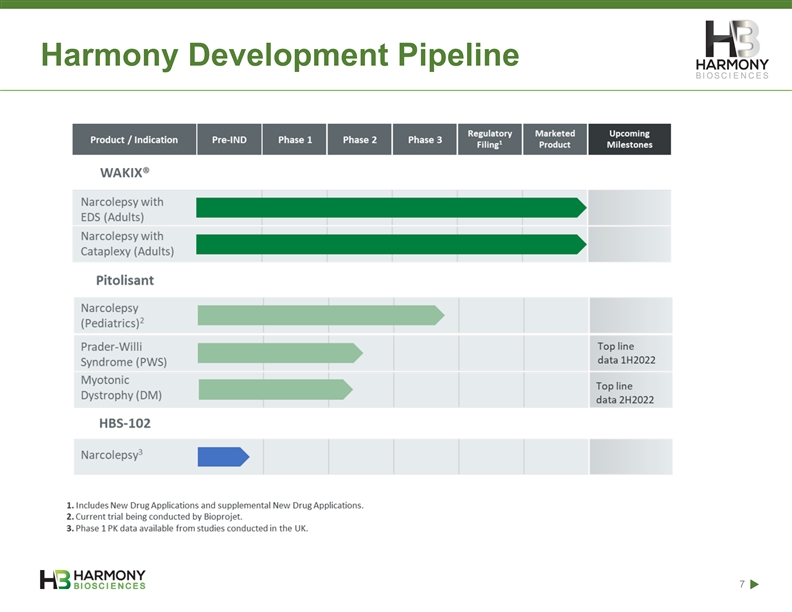
Task: Click the light green bar for Myotonic Dystrophy
Action: (275, 389)
